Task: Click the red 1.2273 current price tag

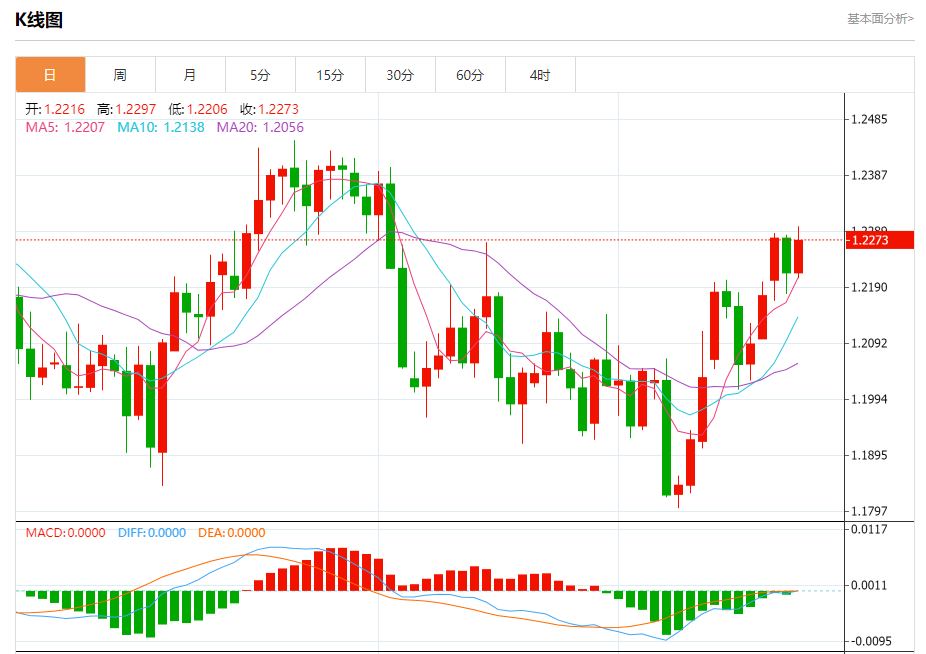Action: (x=880, y=240)
